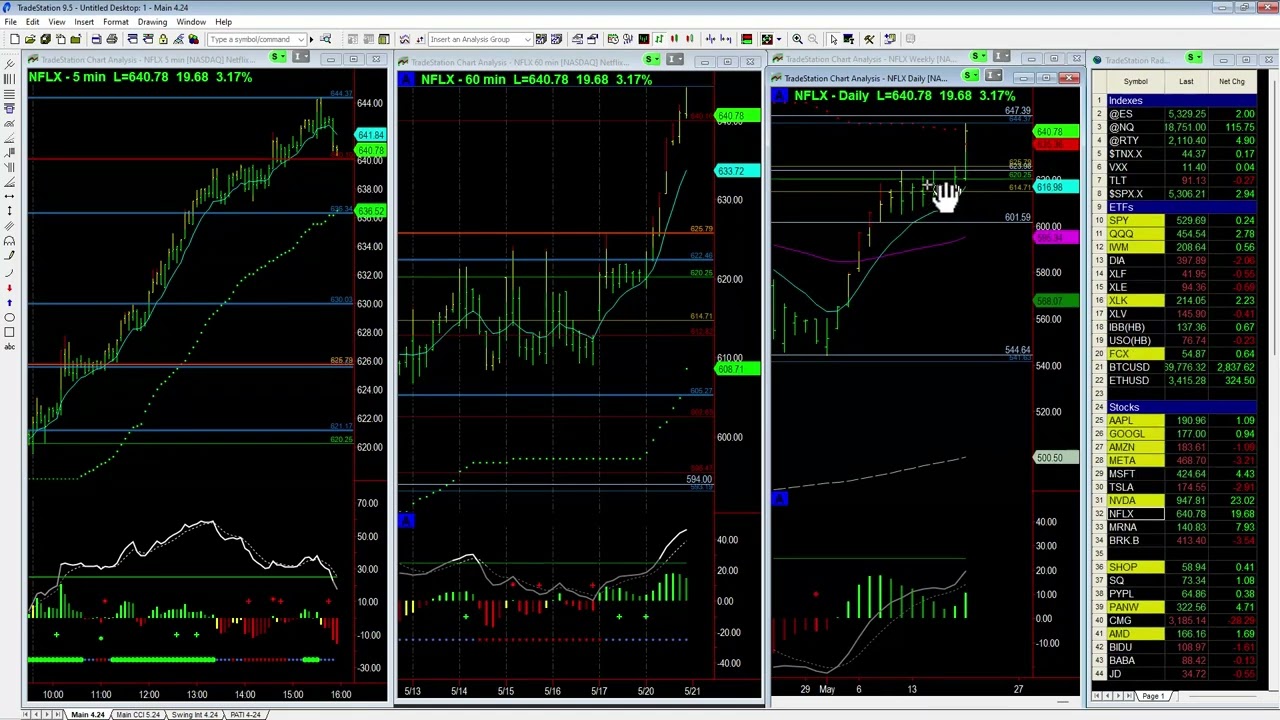Toggle green S symbol link on Daily chart
Viewport: 1280px width, 720px height.
tap(970, 77)
